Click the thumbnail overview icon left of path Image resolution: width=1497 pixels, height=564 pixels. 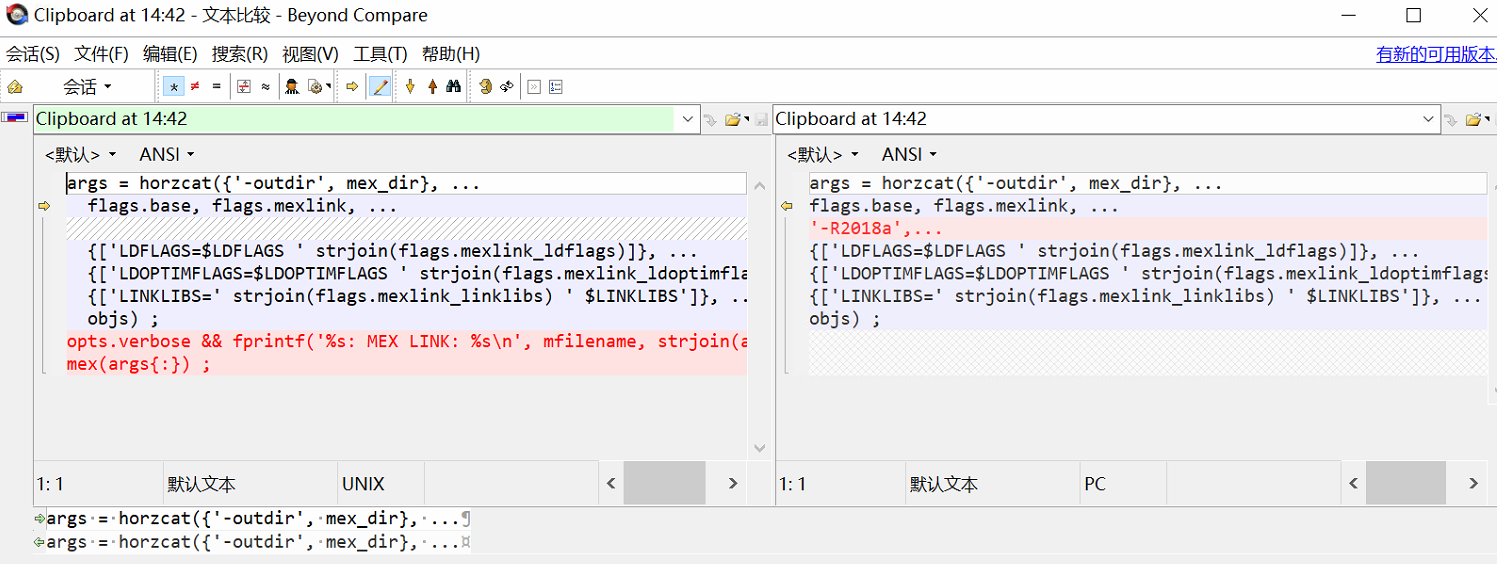pos(15,117)
